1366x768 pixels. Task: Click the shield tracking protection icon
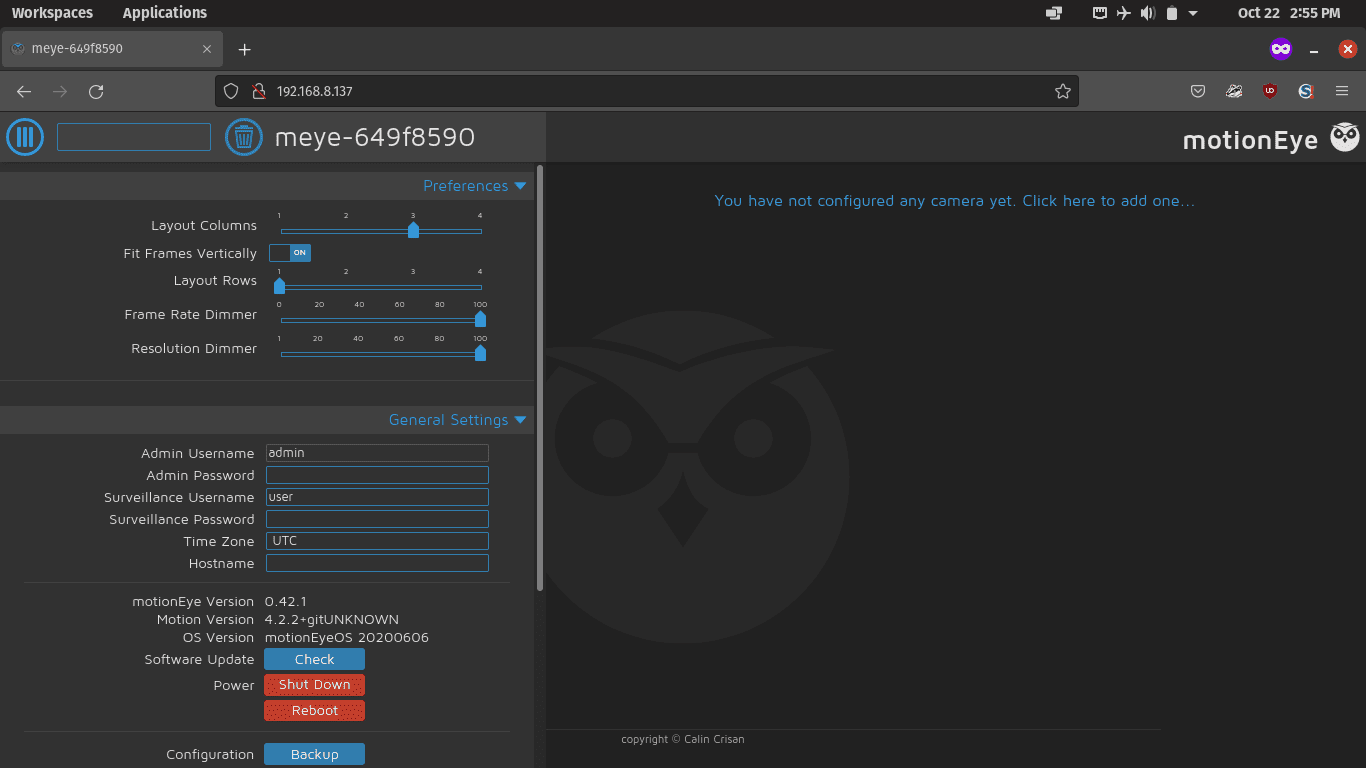coord(231,91)
